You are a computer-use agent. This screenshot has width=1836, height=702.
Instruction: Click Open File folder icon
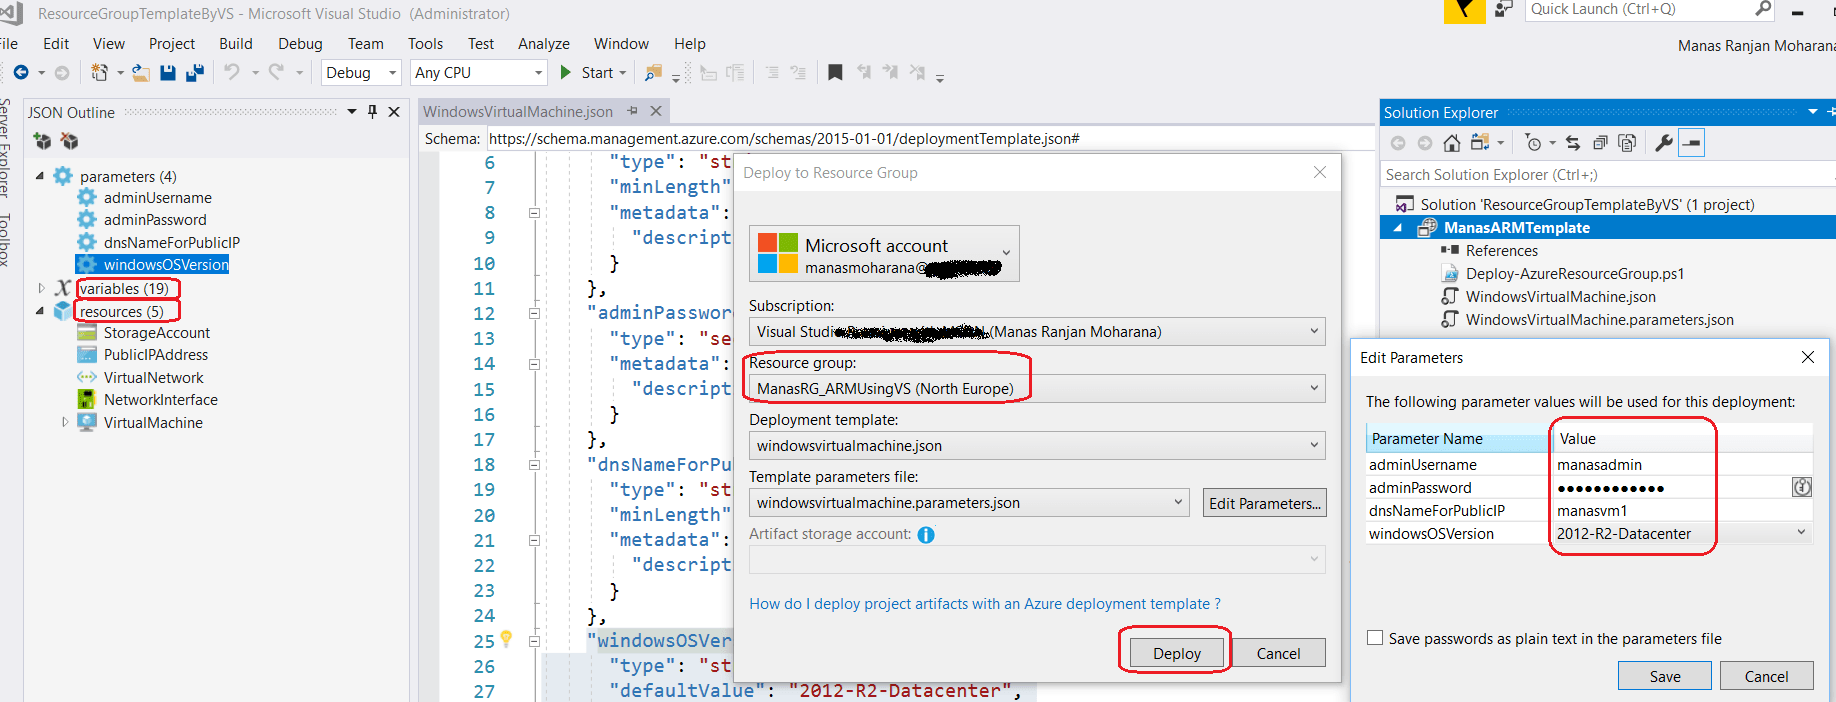(141, 72)
